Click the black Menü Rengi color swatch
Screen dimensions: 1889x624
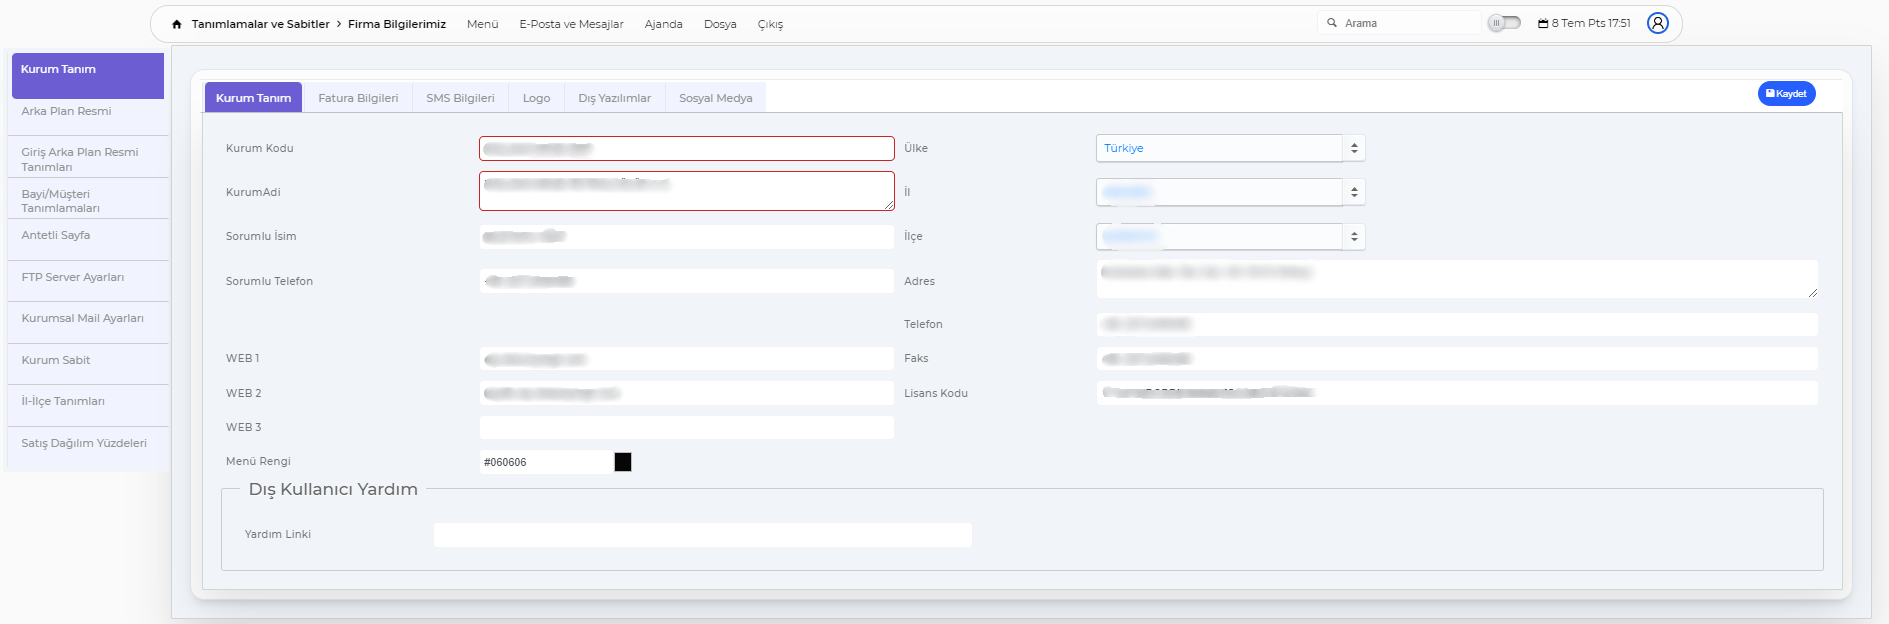pos(623,462)
